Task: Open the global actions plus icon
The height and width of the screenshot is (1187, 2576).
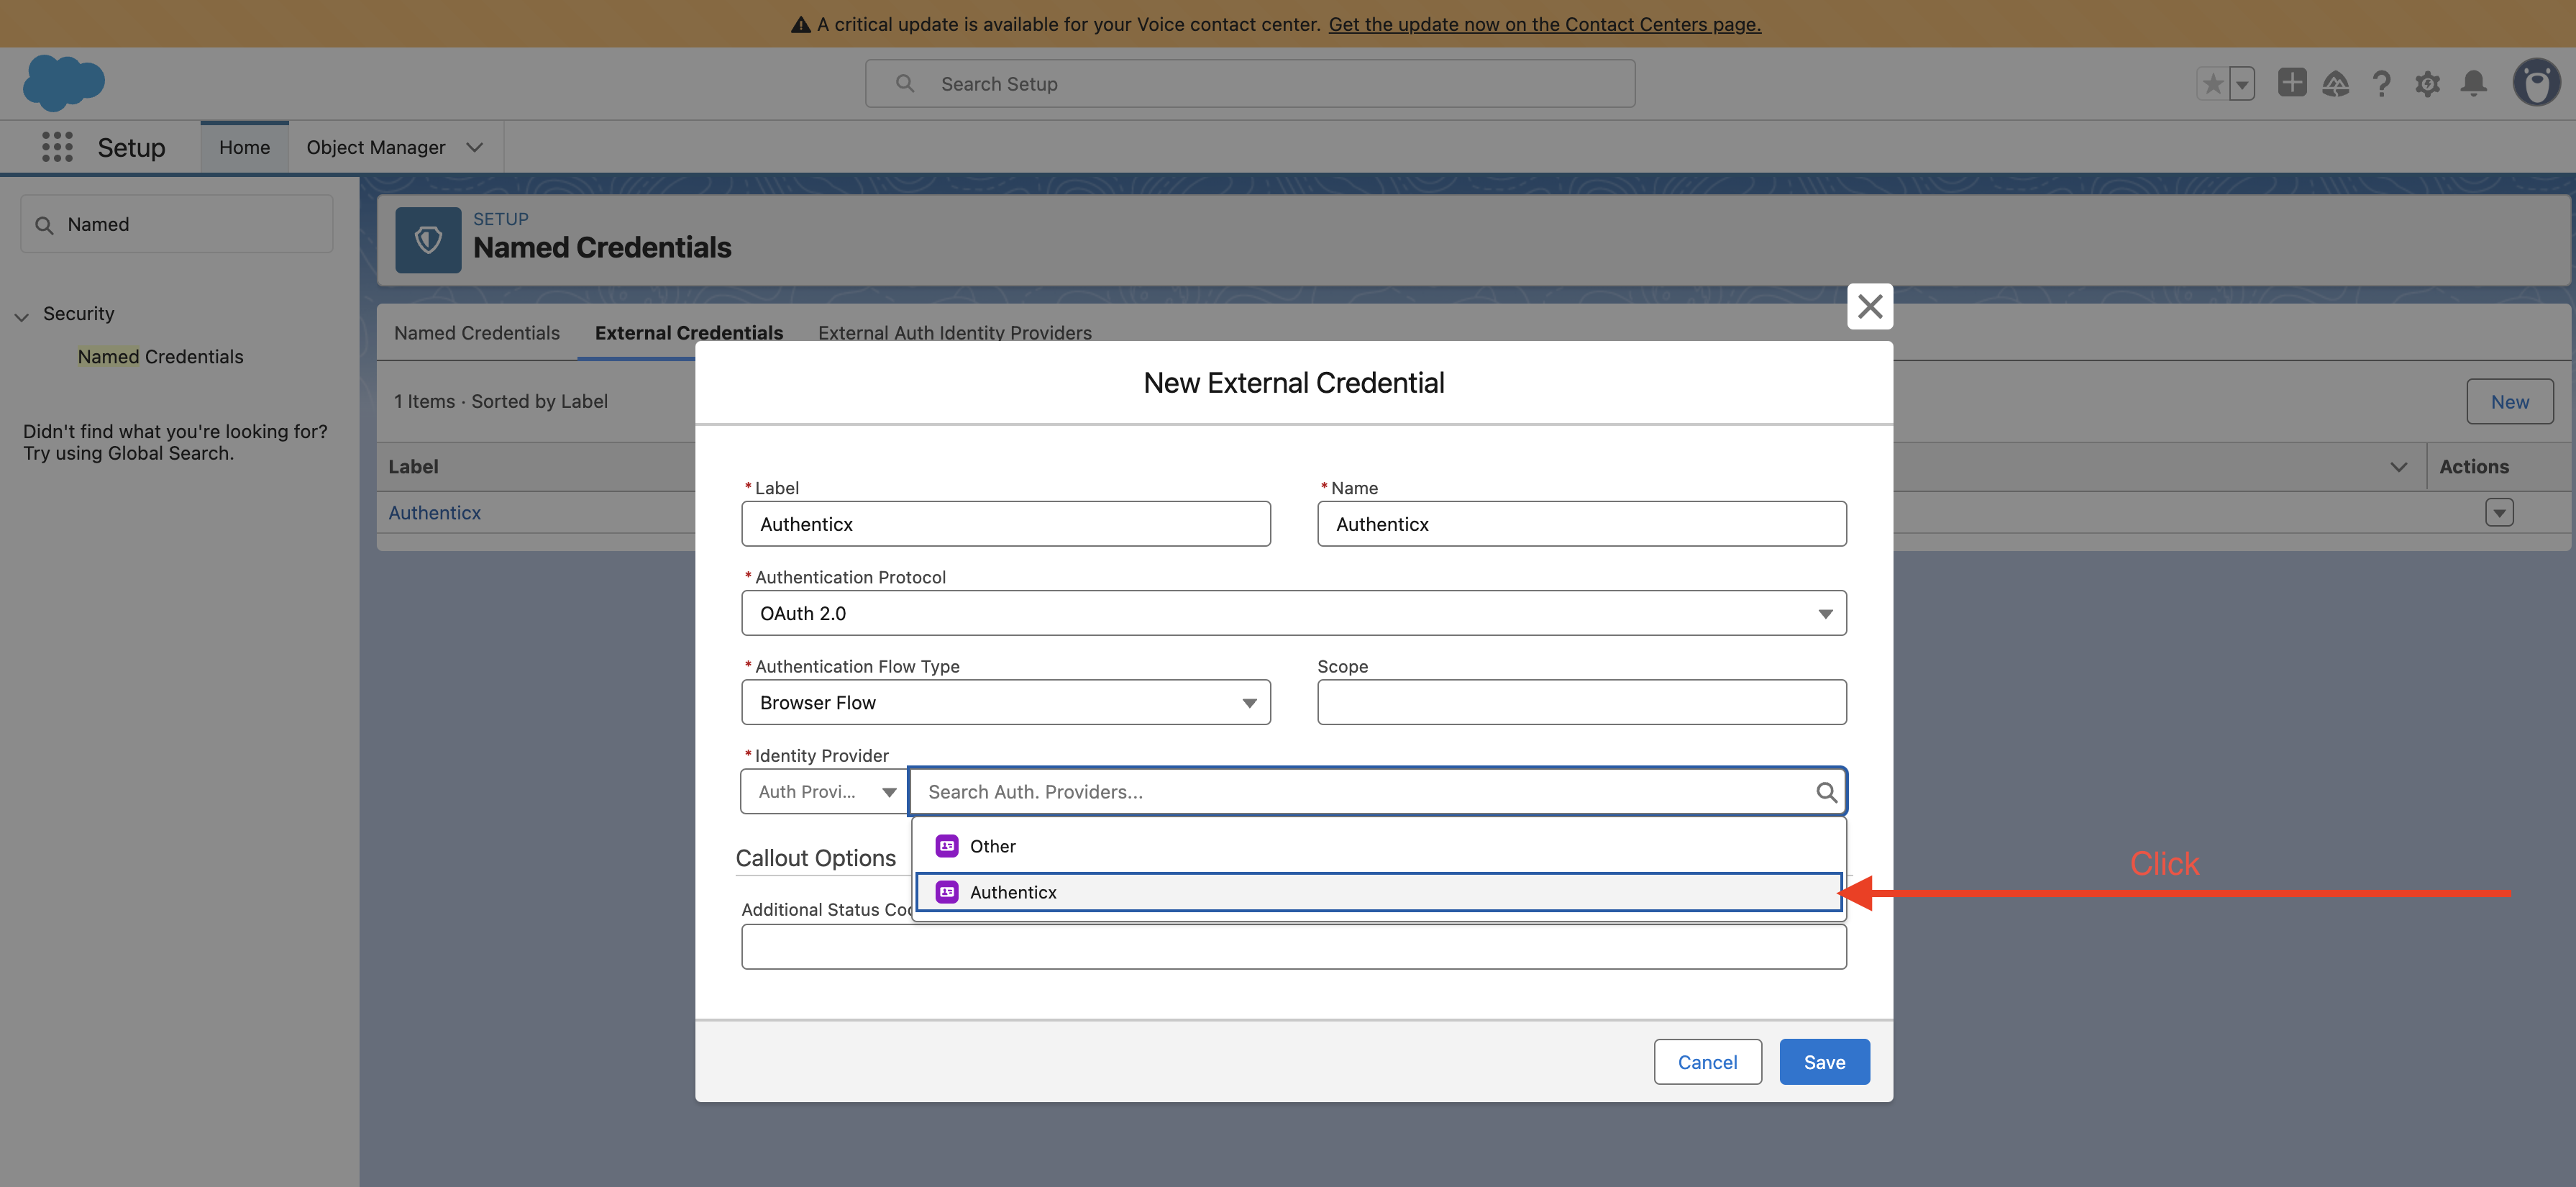Action: pos(2291,83)
